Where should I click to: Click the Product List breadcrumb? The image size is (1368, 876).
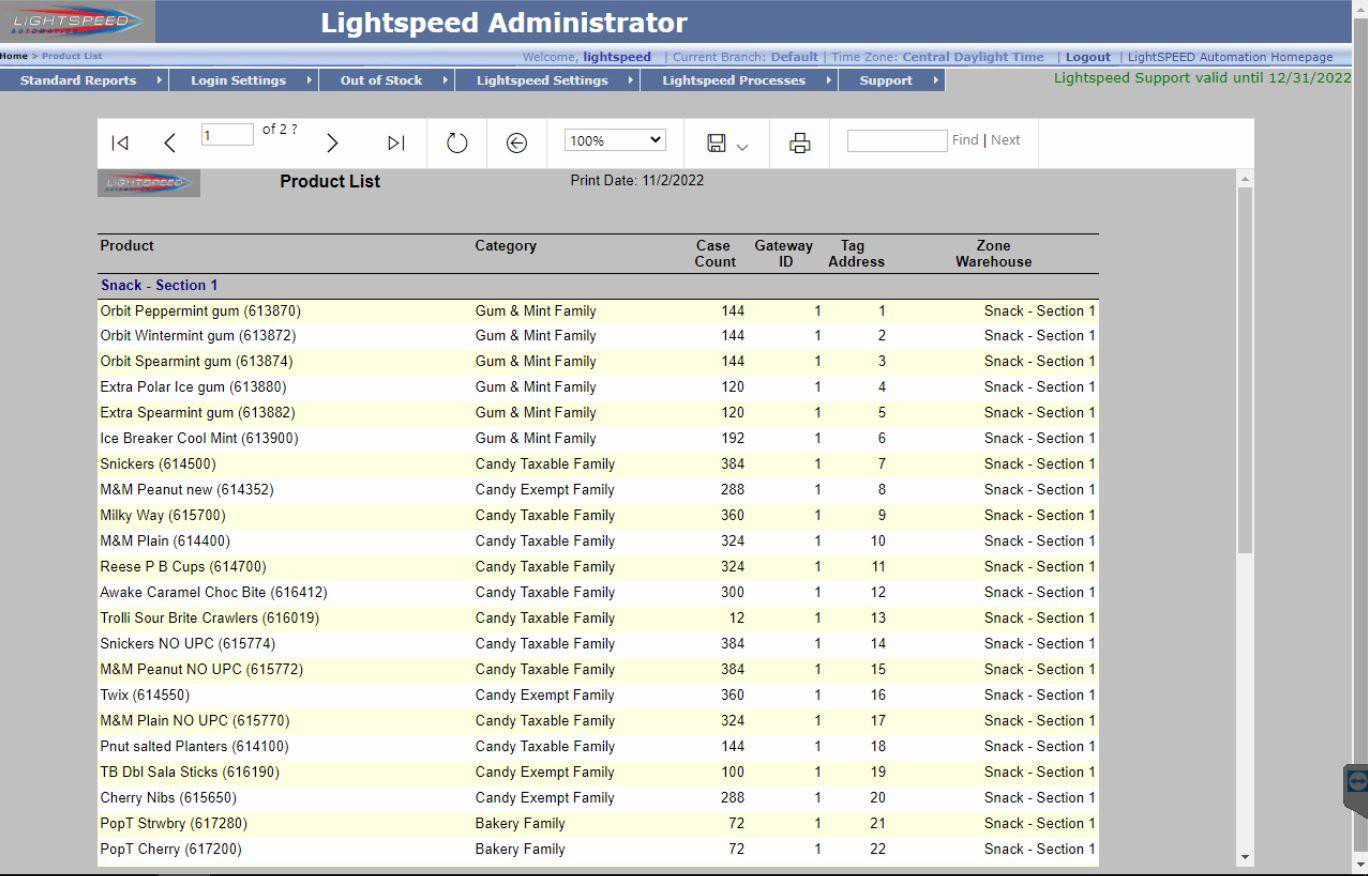tap(72, 56)
